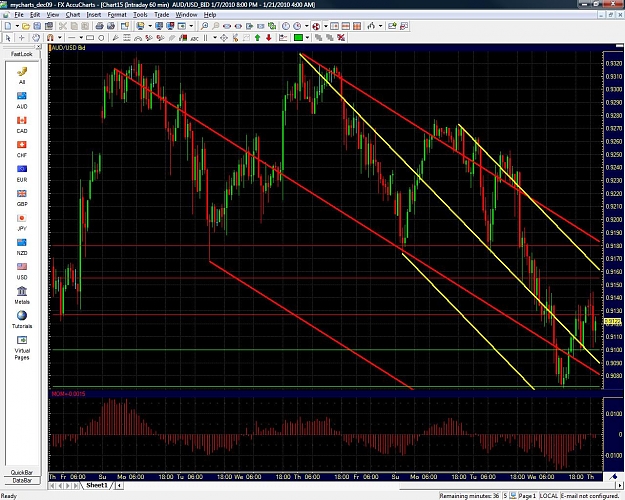Click the horizontal scrollbar left arrow
625x500 pixels.
tap(119, 486)
